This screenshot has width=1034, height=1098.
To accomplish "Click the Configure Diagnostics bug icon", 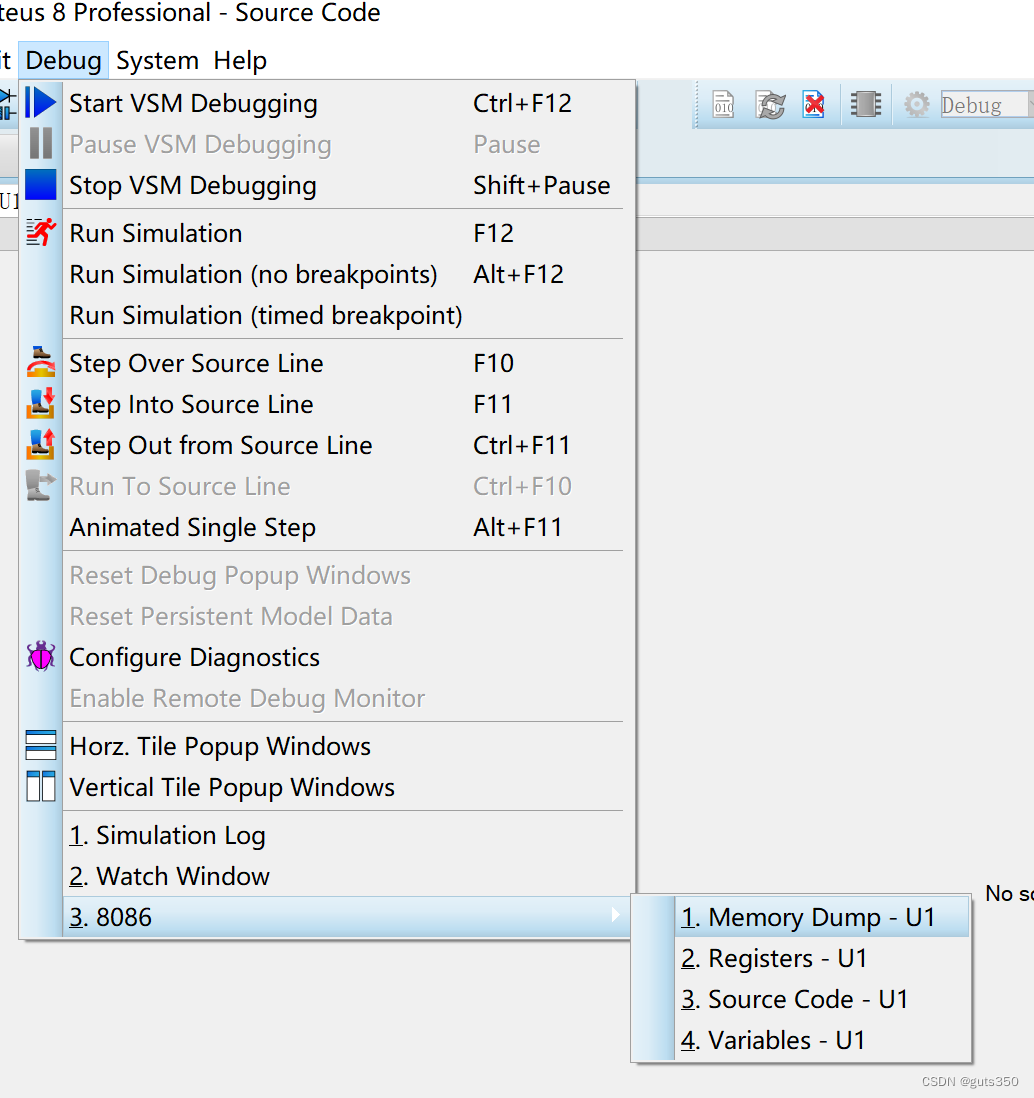I will [41, 657].
